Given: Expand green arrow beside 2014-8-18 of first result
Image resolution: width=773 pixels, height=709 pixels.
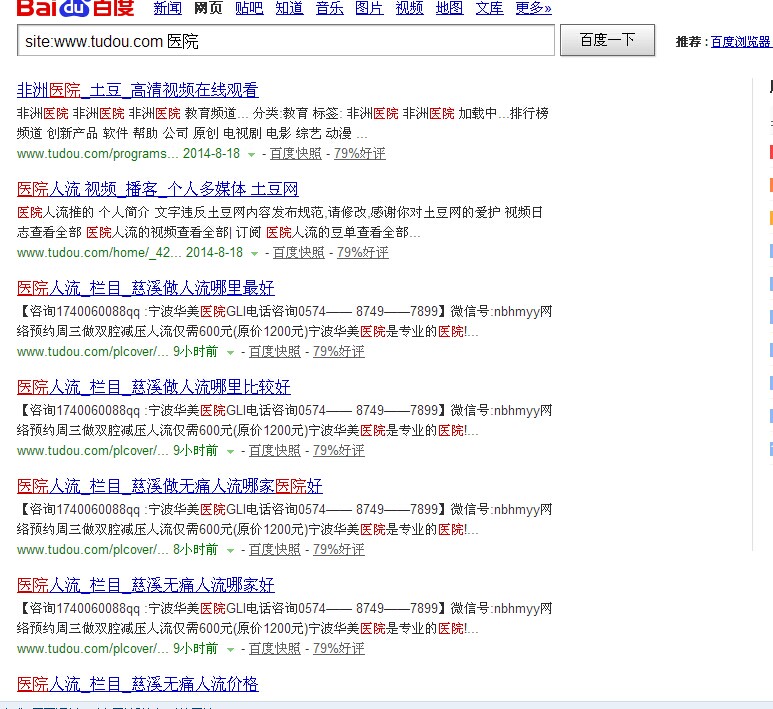Looking at the screenshot, I should (x=251, y=154).
